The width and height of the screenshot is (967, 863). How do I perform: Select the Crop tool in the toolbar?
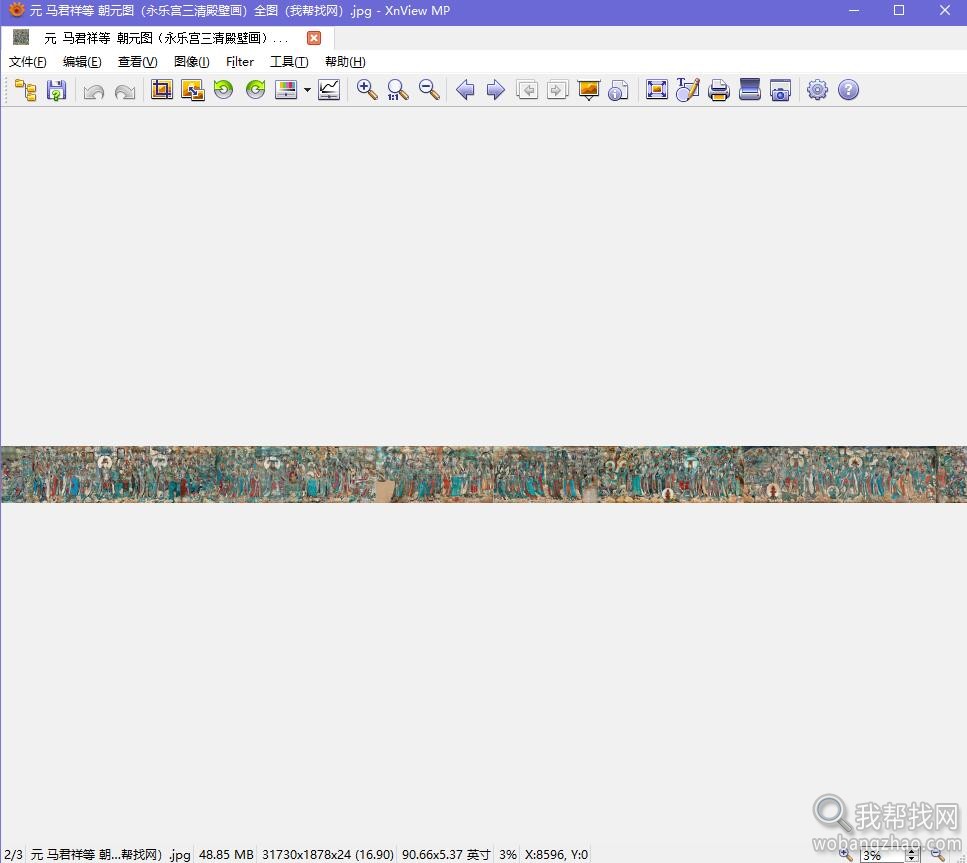click(162, 90)
